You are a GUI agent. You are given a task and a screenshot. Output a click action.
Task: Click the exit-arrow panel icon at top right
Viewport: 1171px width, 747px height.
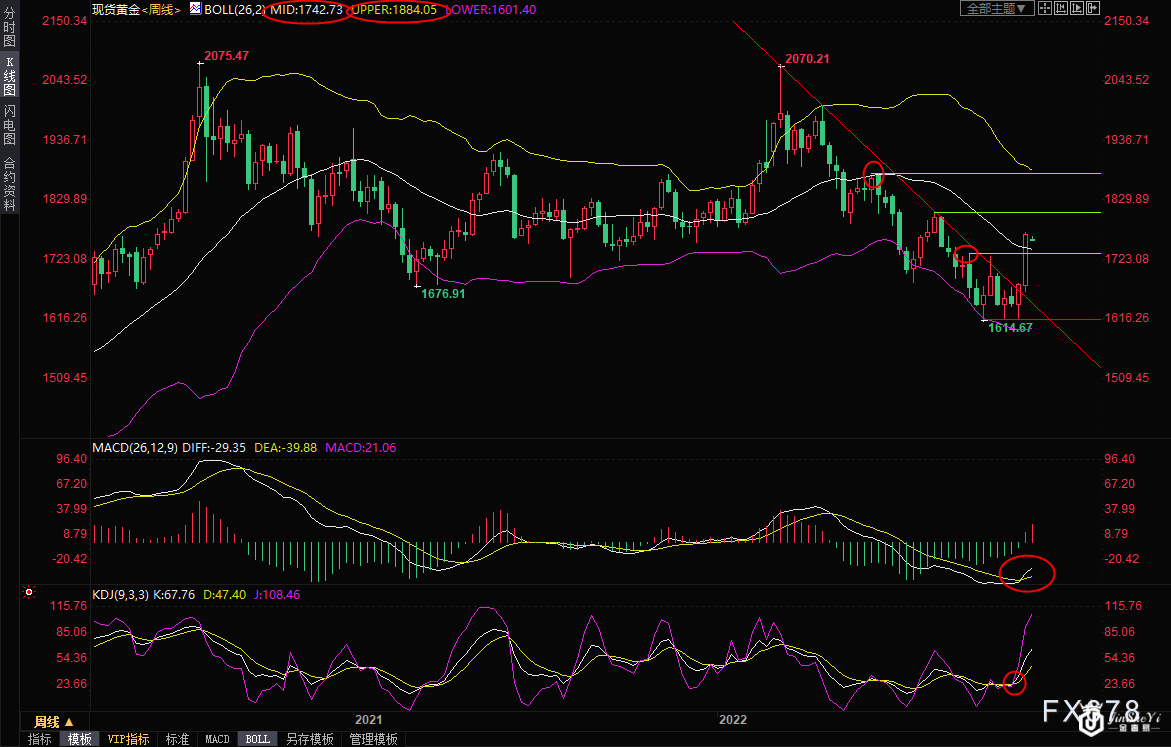tap(1093, 8)
